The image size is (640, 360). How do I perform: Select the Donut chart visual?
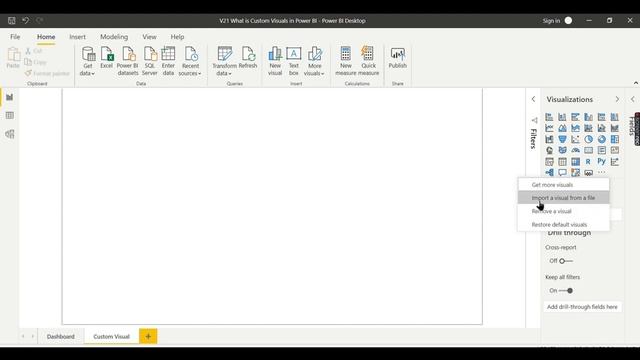pos(602,139)
